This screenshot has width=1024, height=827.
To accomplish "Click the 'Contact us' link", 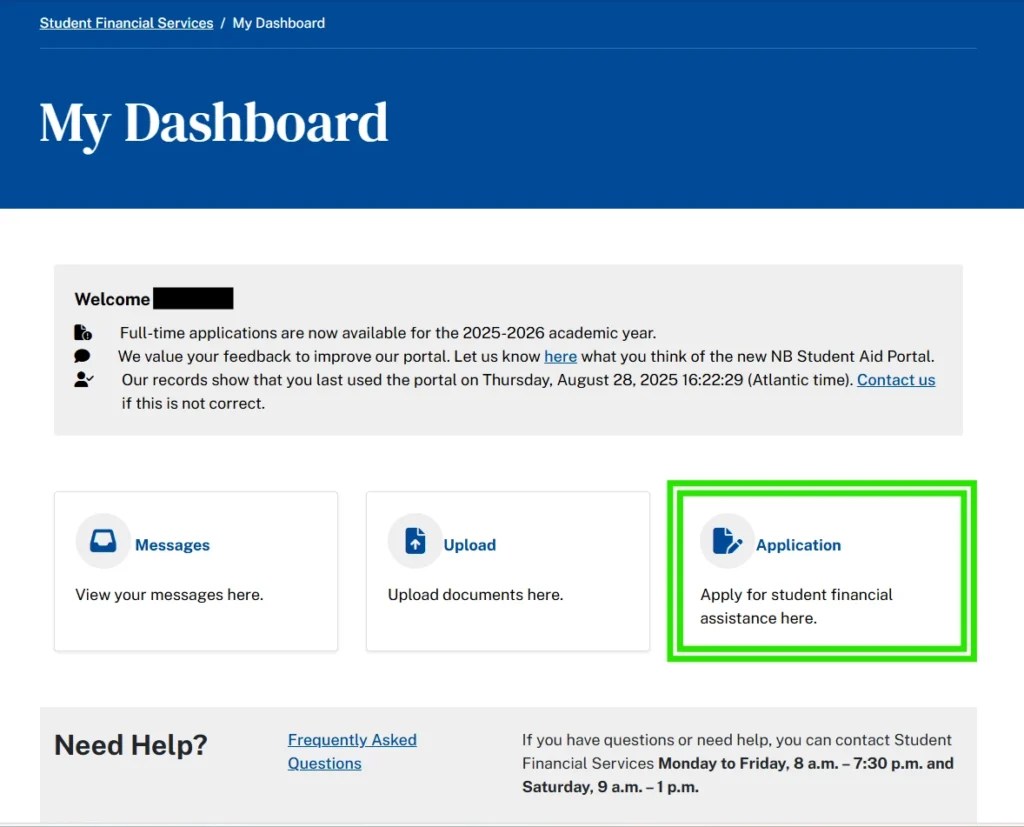I will tap(896, 379).
